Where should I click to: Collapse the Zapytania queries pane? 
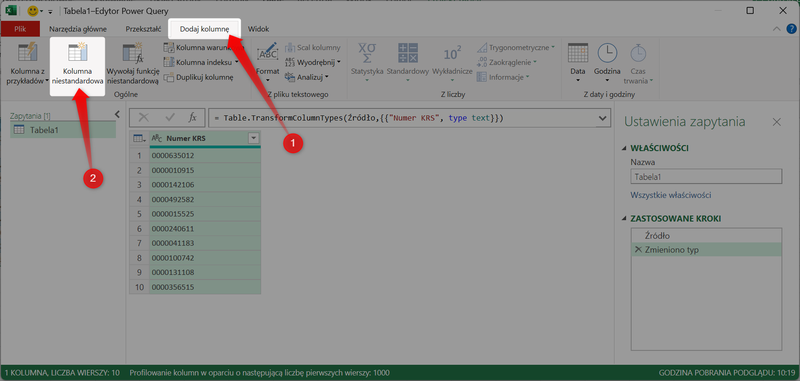[x=117, y=115]
